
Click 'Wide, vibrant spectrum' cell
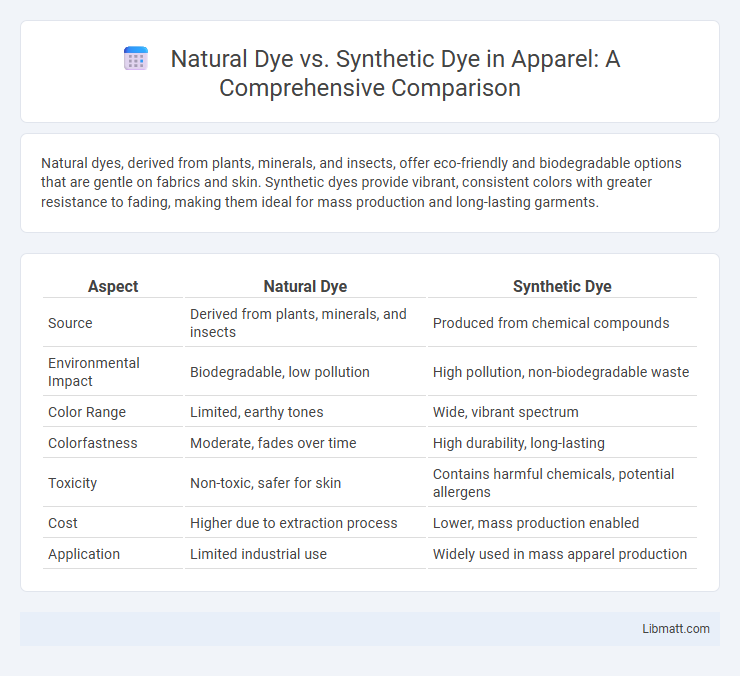505,412
